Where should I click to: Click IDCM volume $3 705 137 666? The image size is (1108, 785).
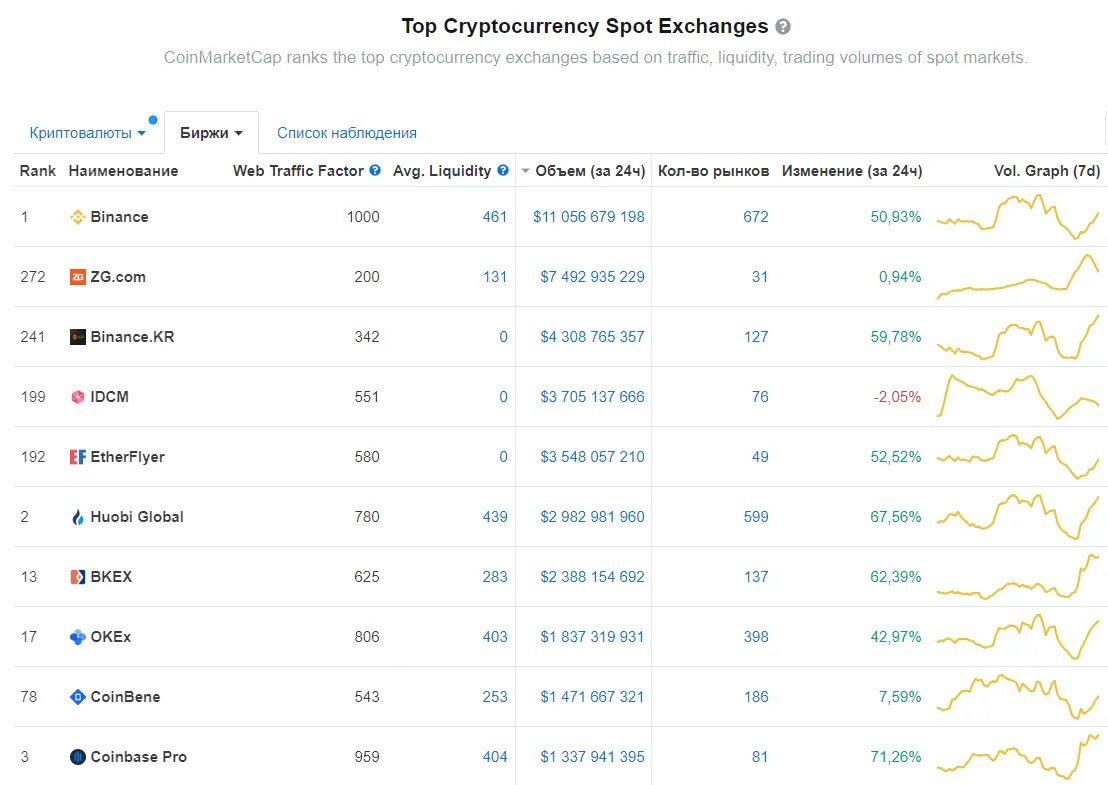tap(592, 397)
